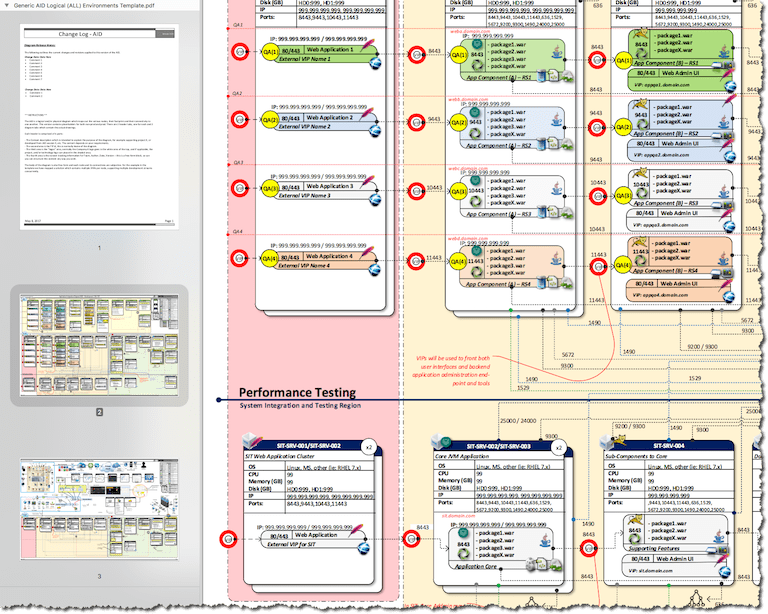Click External VIP Name 4 label
The height and width of the screenshot is (614, 768).
click(x=304, y=265)
